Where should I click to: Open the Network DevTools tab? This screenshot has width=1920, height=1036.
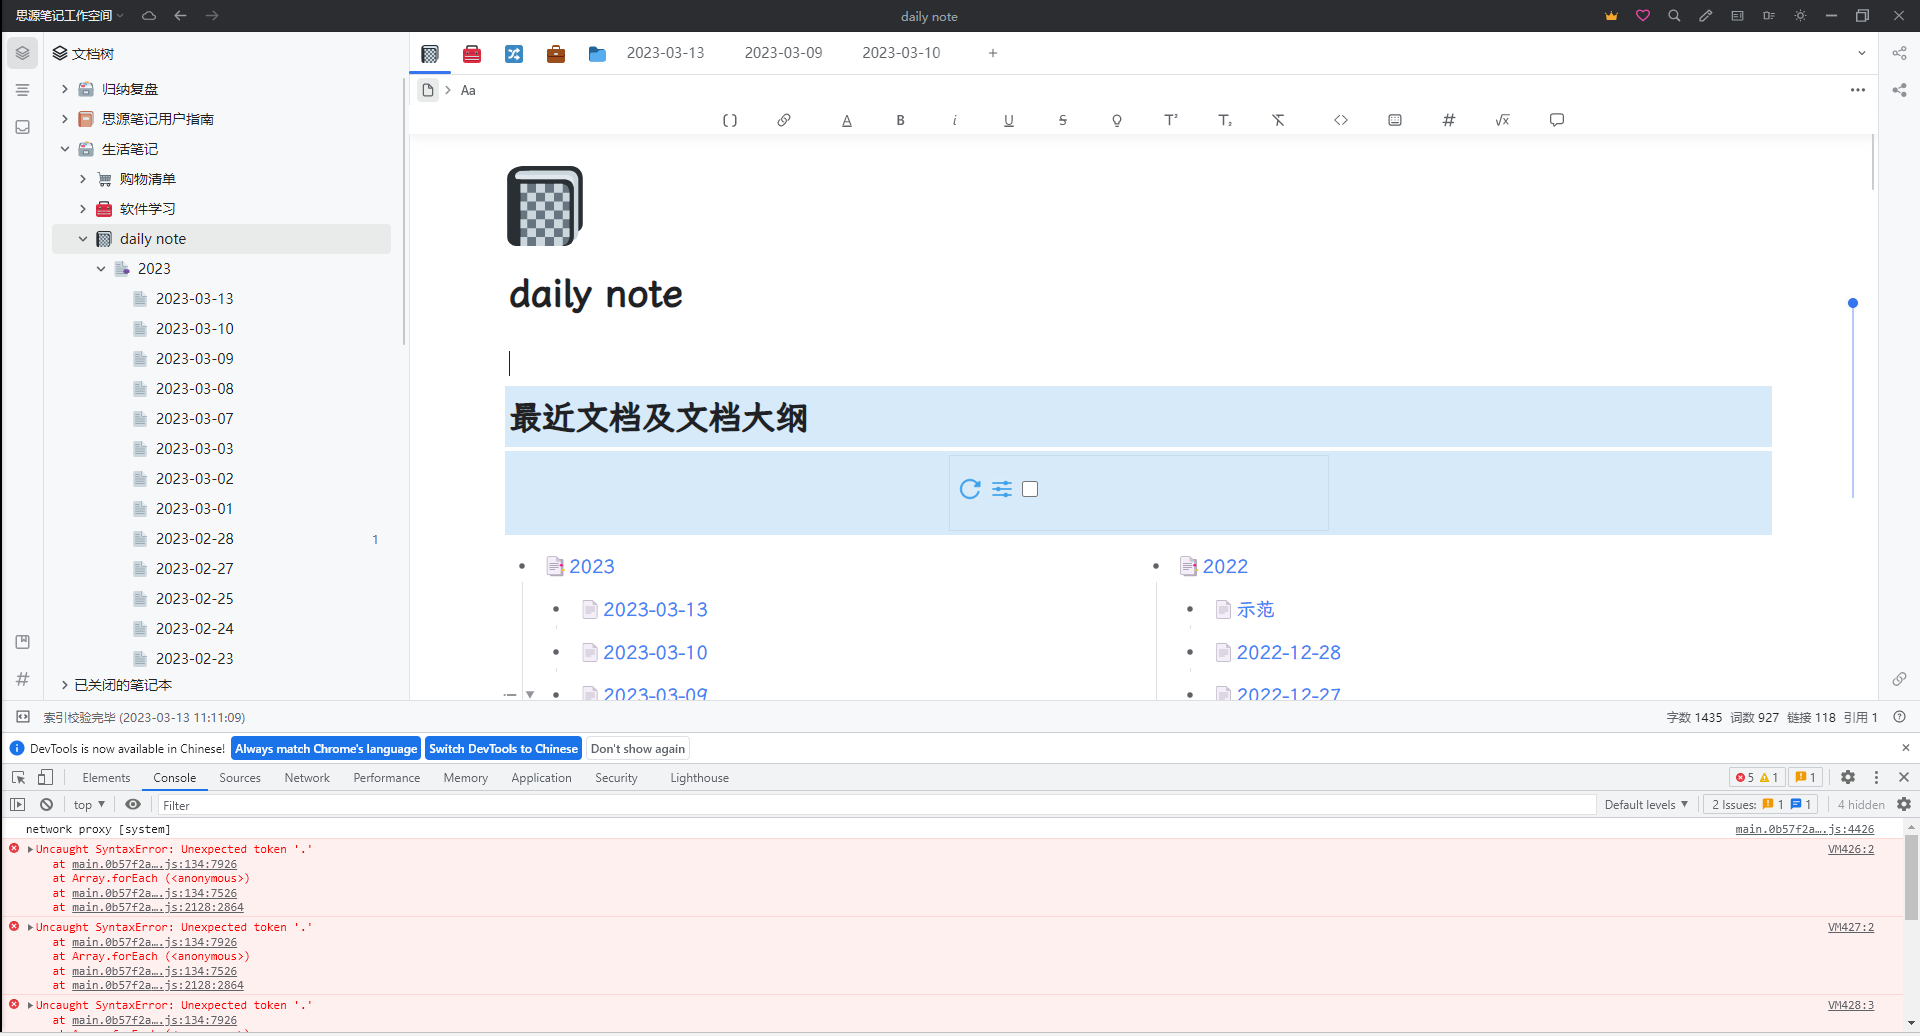pyautogui.click(x=307, y=777)
